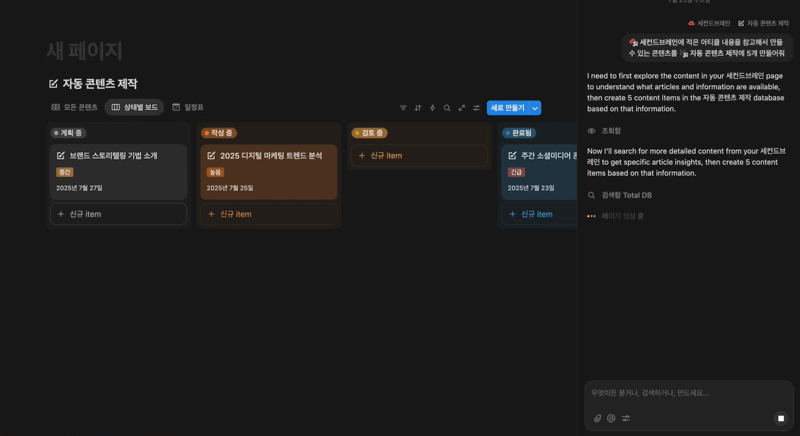Image resolution: width=800 pixels, height=436 pixels.
Task: Click the 페이지 생성 중 progress status
Action: [615, 216]
